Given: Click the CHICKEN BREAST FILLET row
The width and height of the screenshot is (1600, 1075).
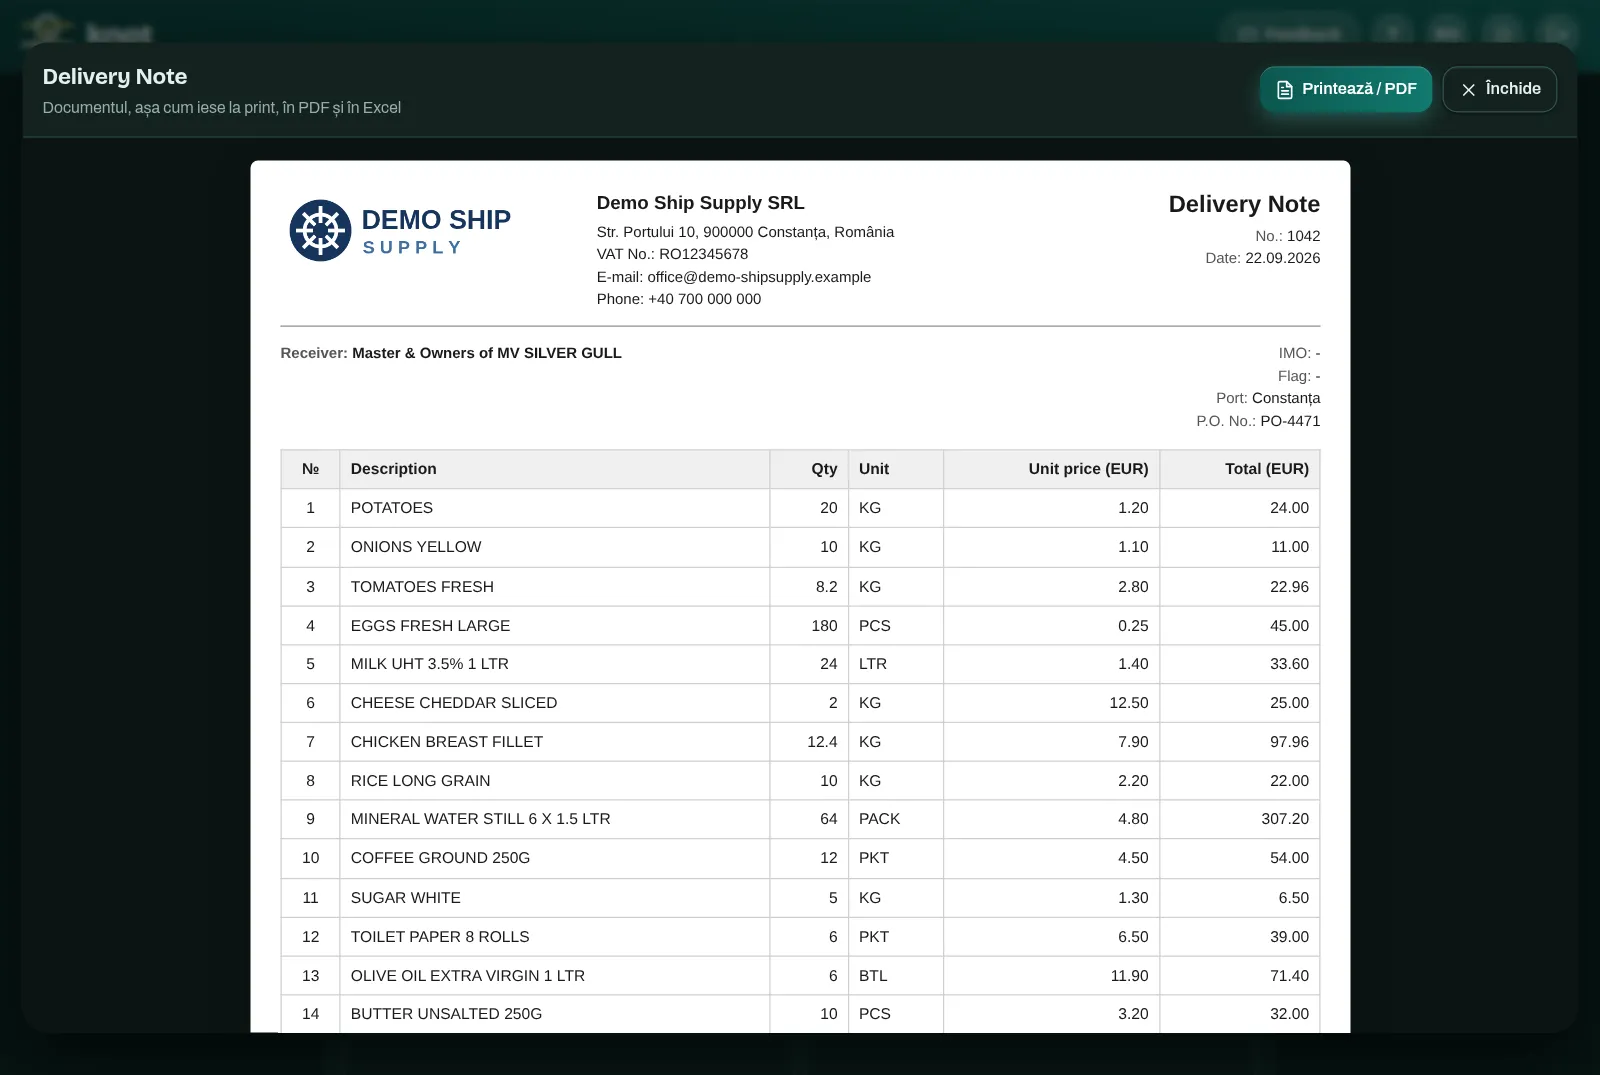Looking at the screenshot, I should click(x=800, y=742).
